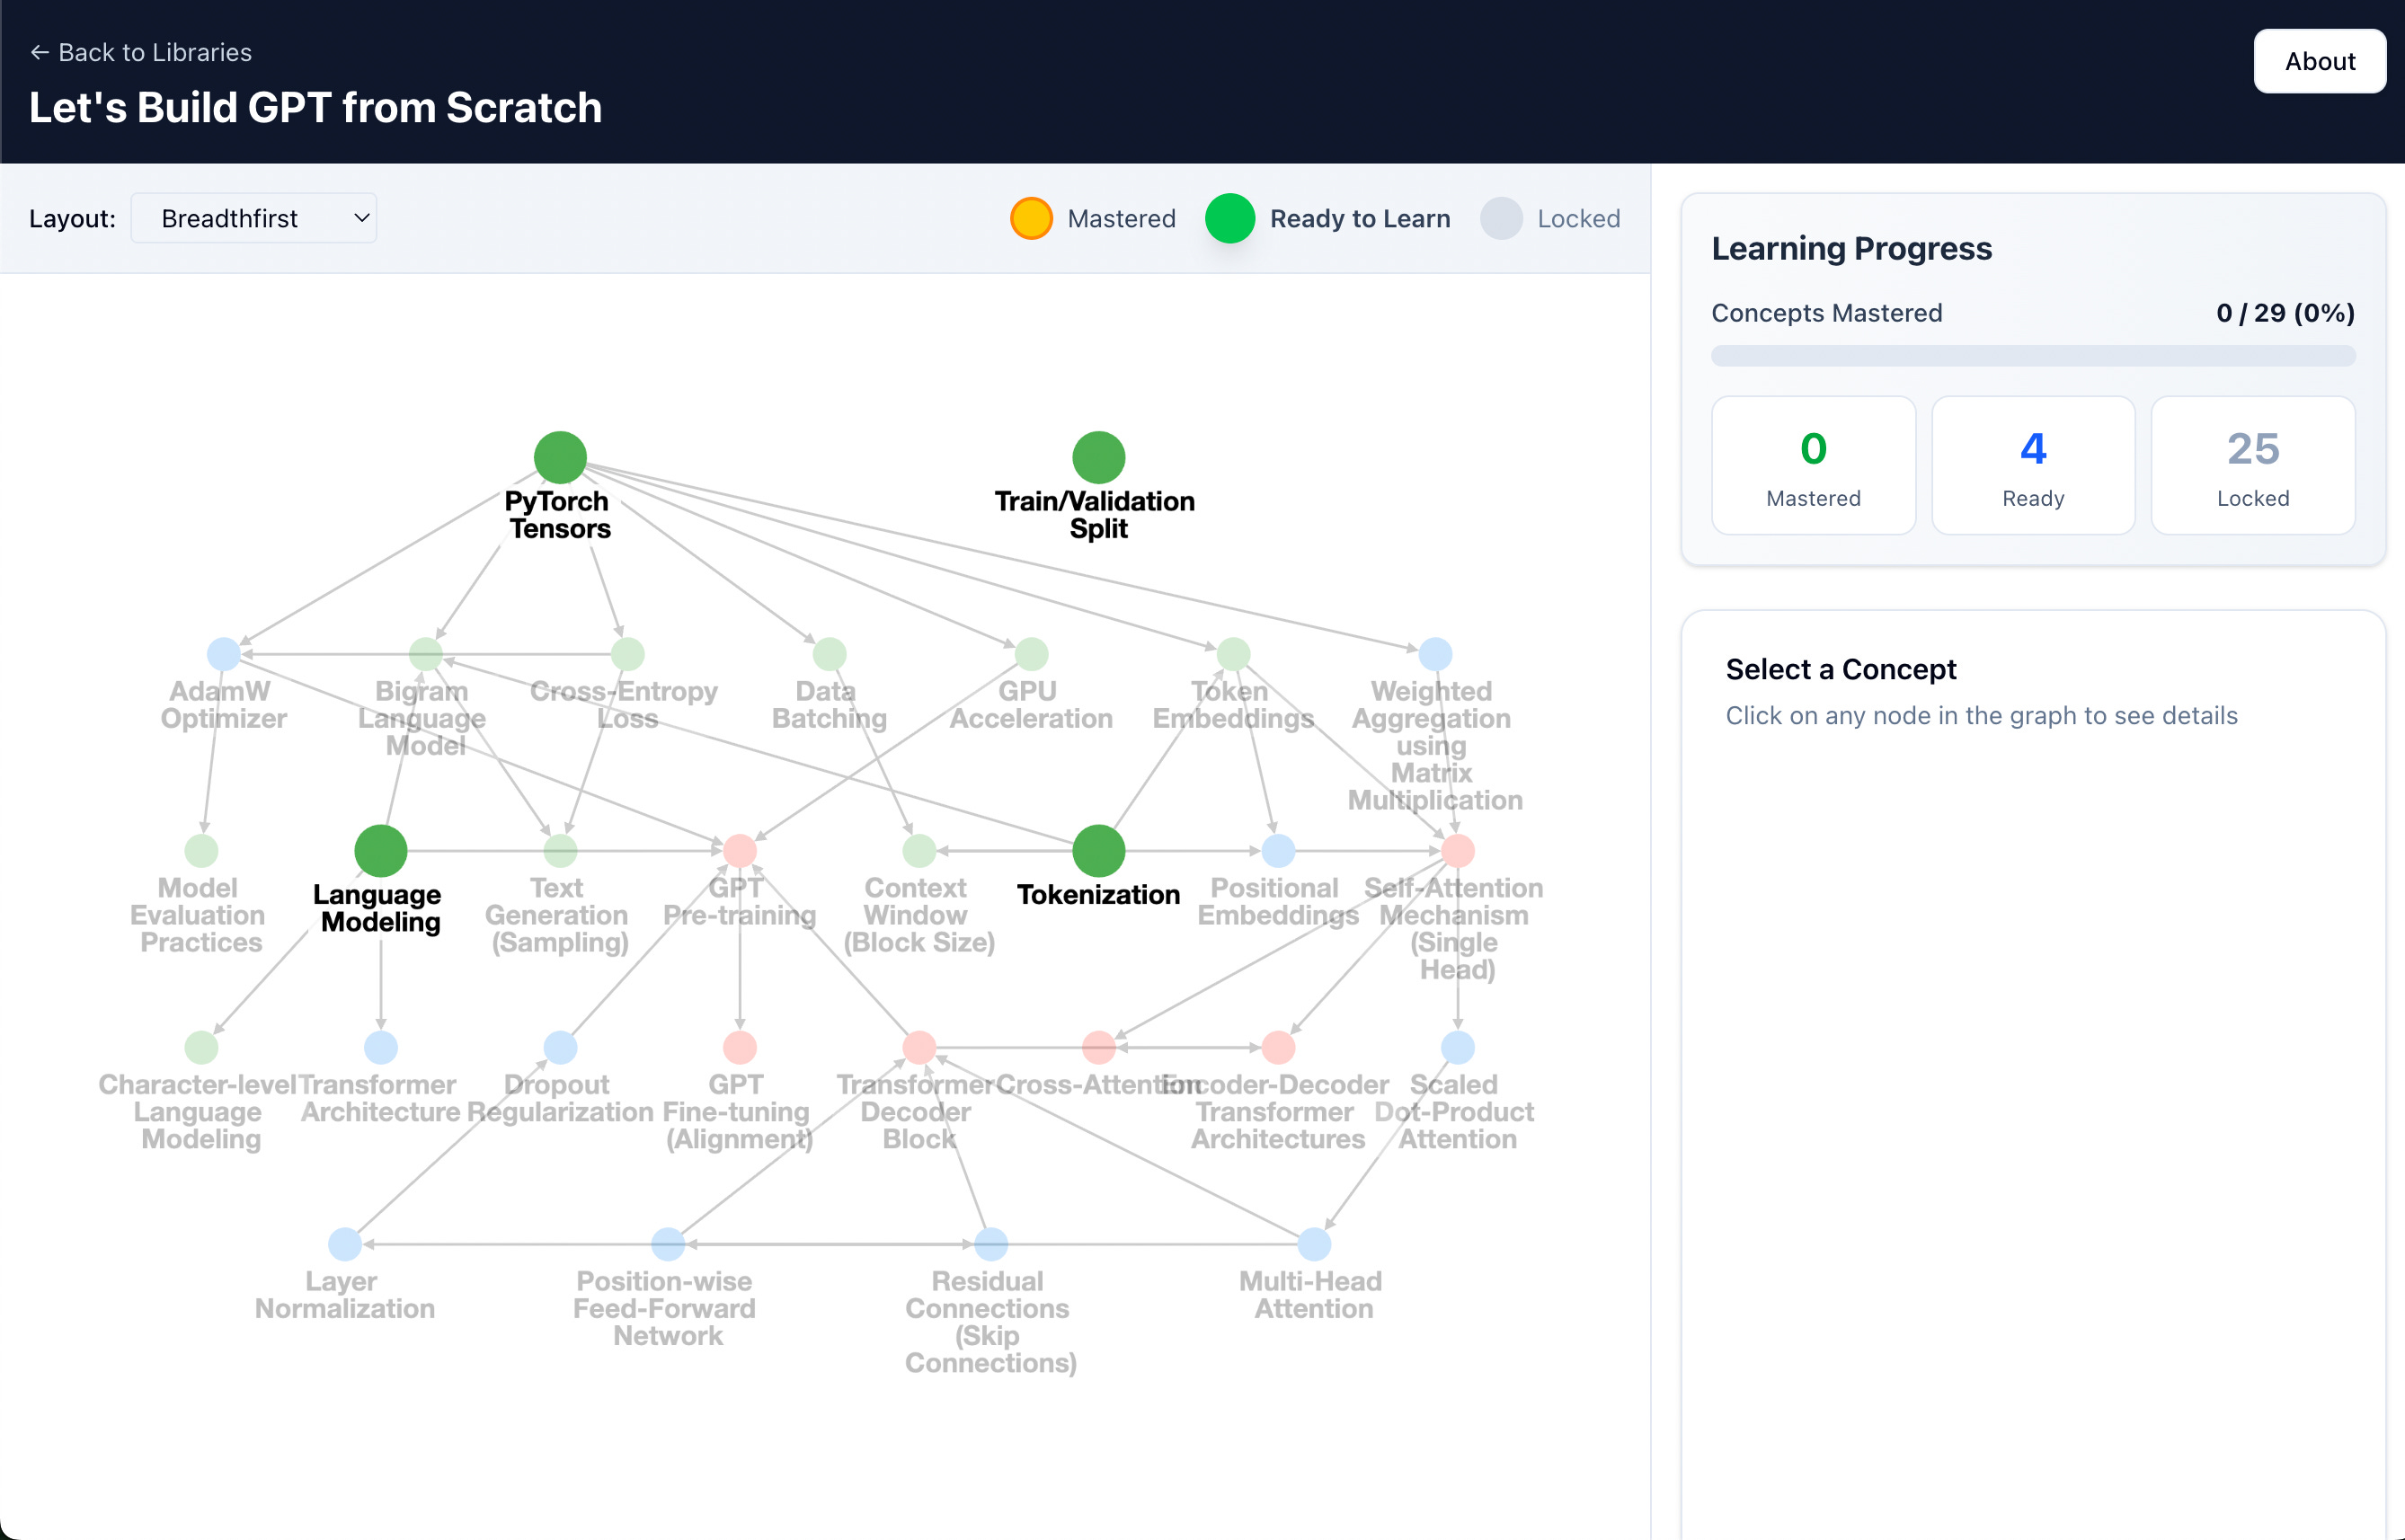Select the Transformer Decoder Block node

919,1047
